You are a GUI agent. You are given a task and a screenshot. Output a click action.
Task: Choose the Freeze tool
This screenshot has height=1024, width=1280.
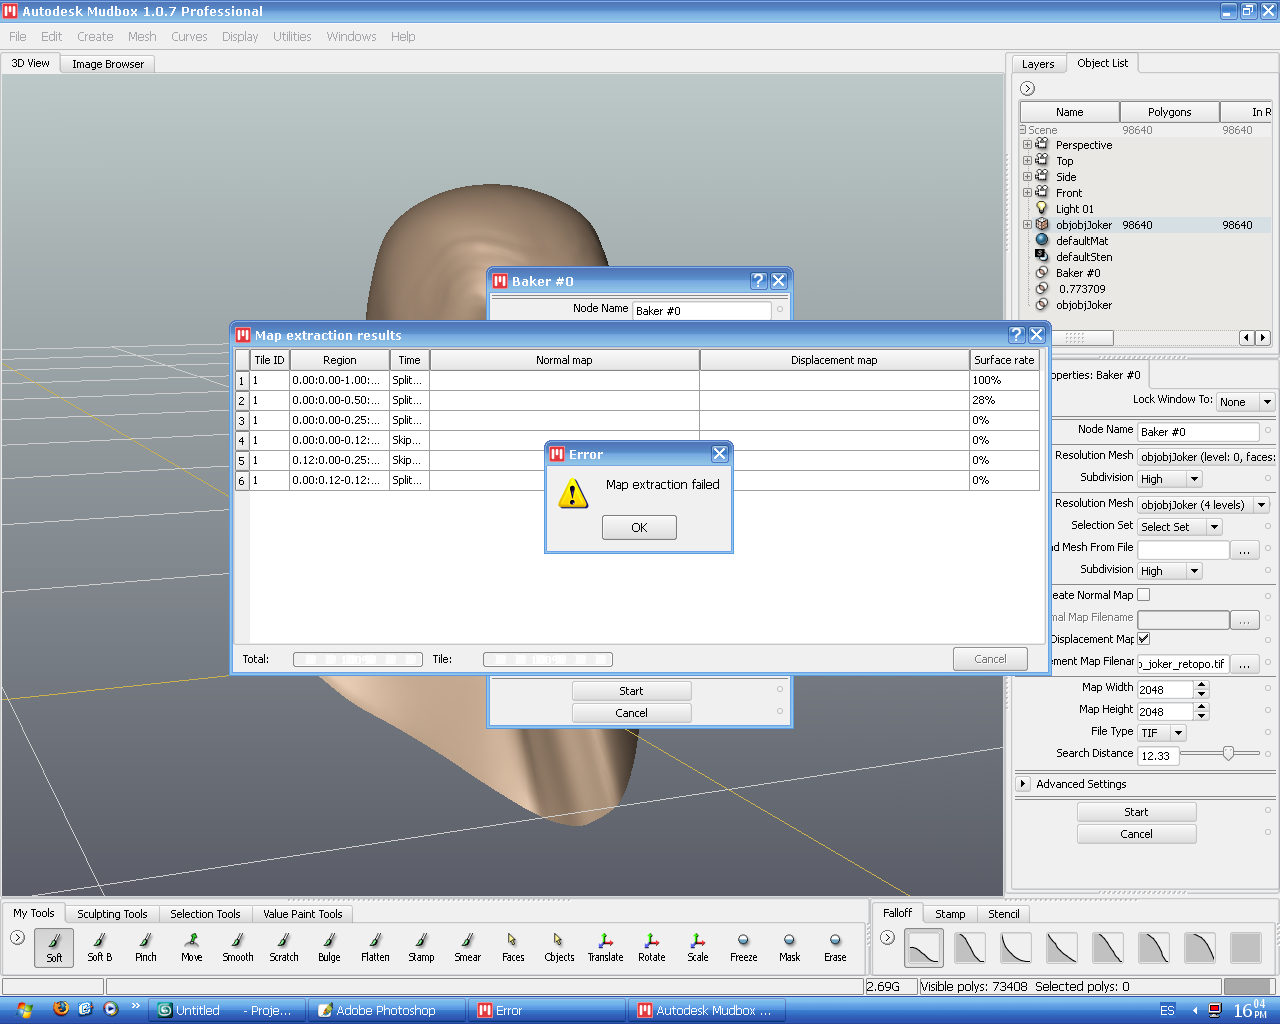[x=744, y=946]
